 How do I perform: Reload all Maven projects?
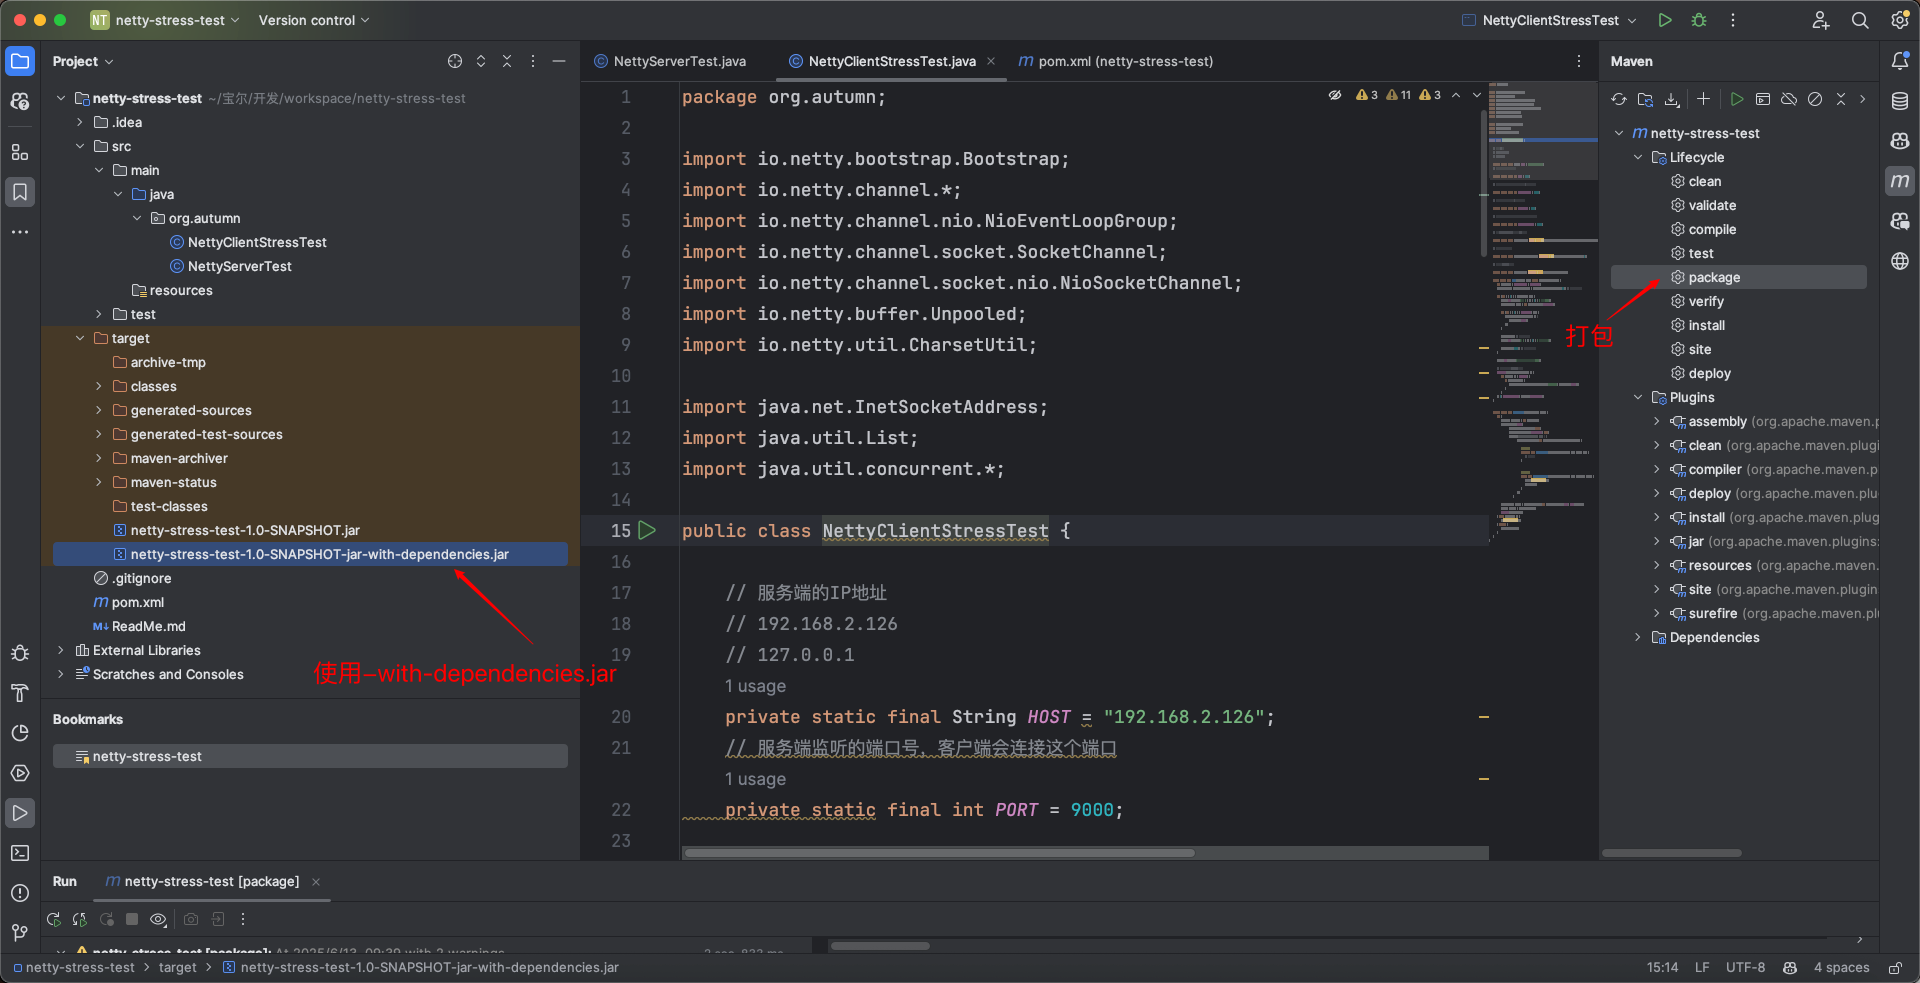tap(1619, 99)
